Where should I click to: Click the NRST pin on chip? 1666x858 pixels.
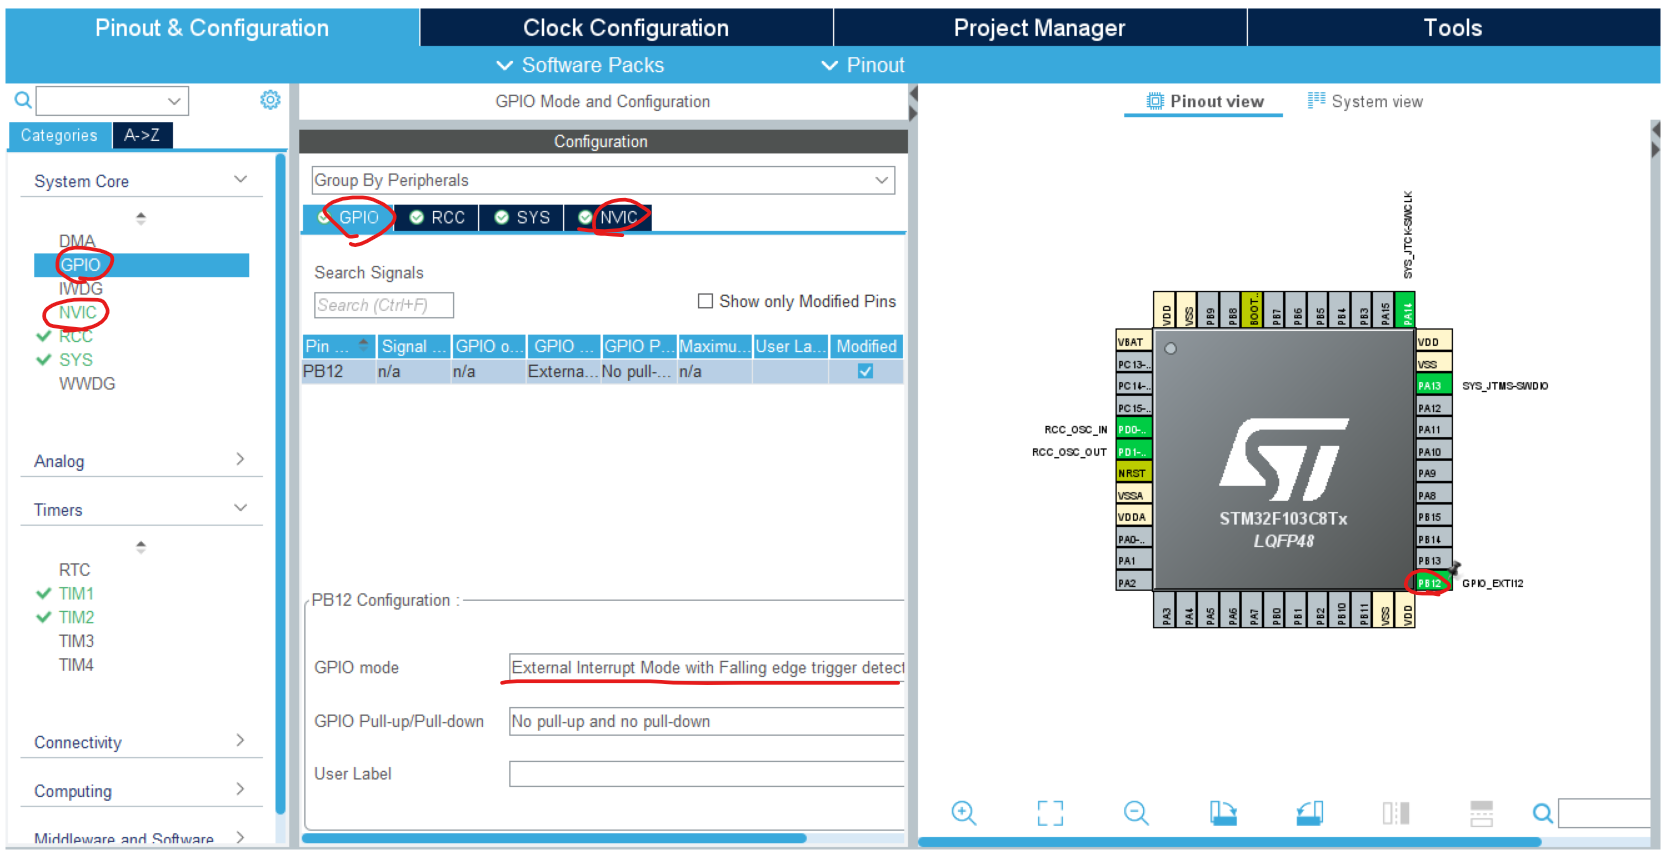[1134, 473]
